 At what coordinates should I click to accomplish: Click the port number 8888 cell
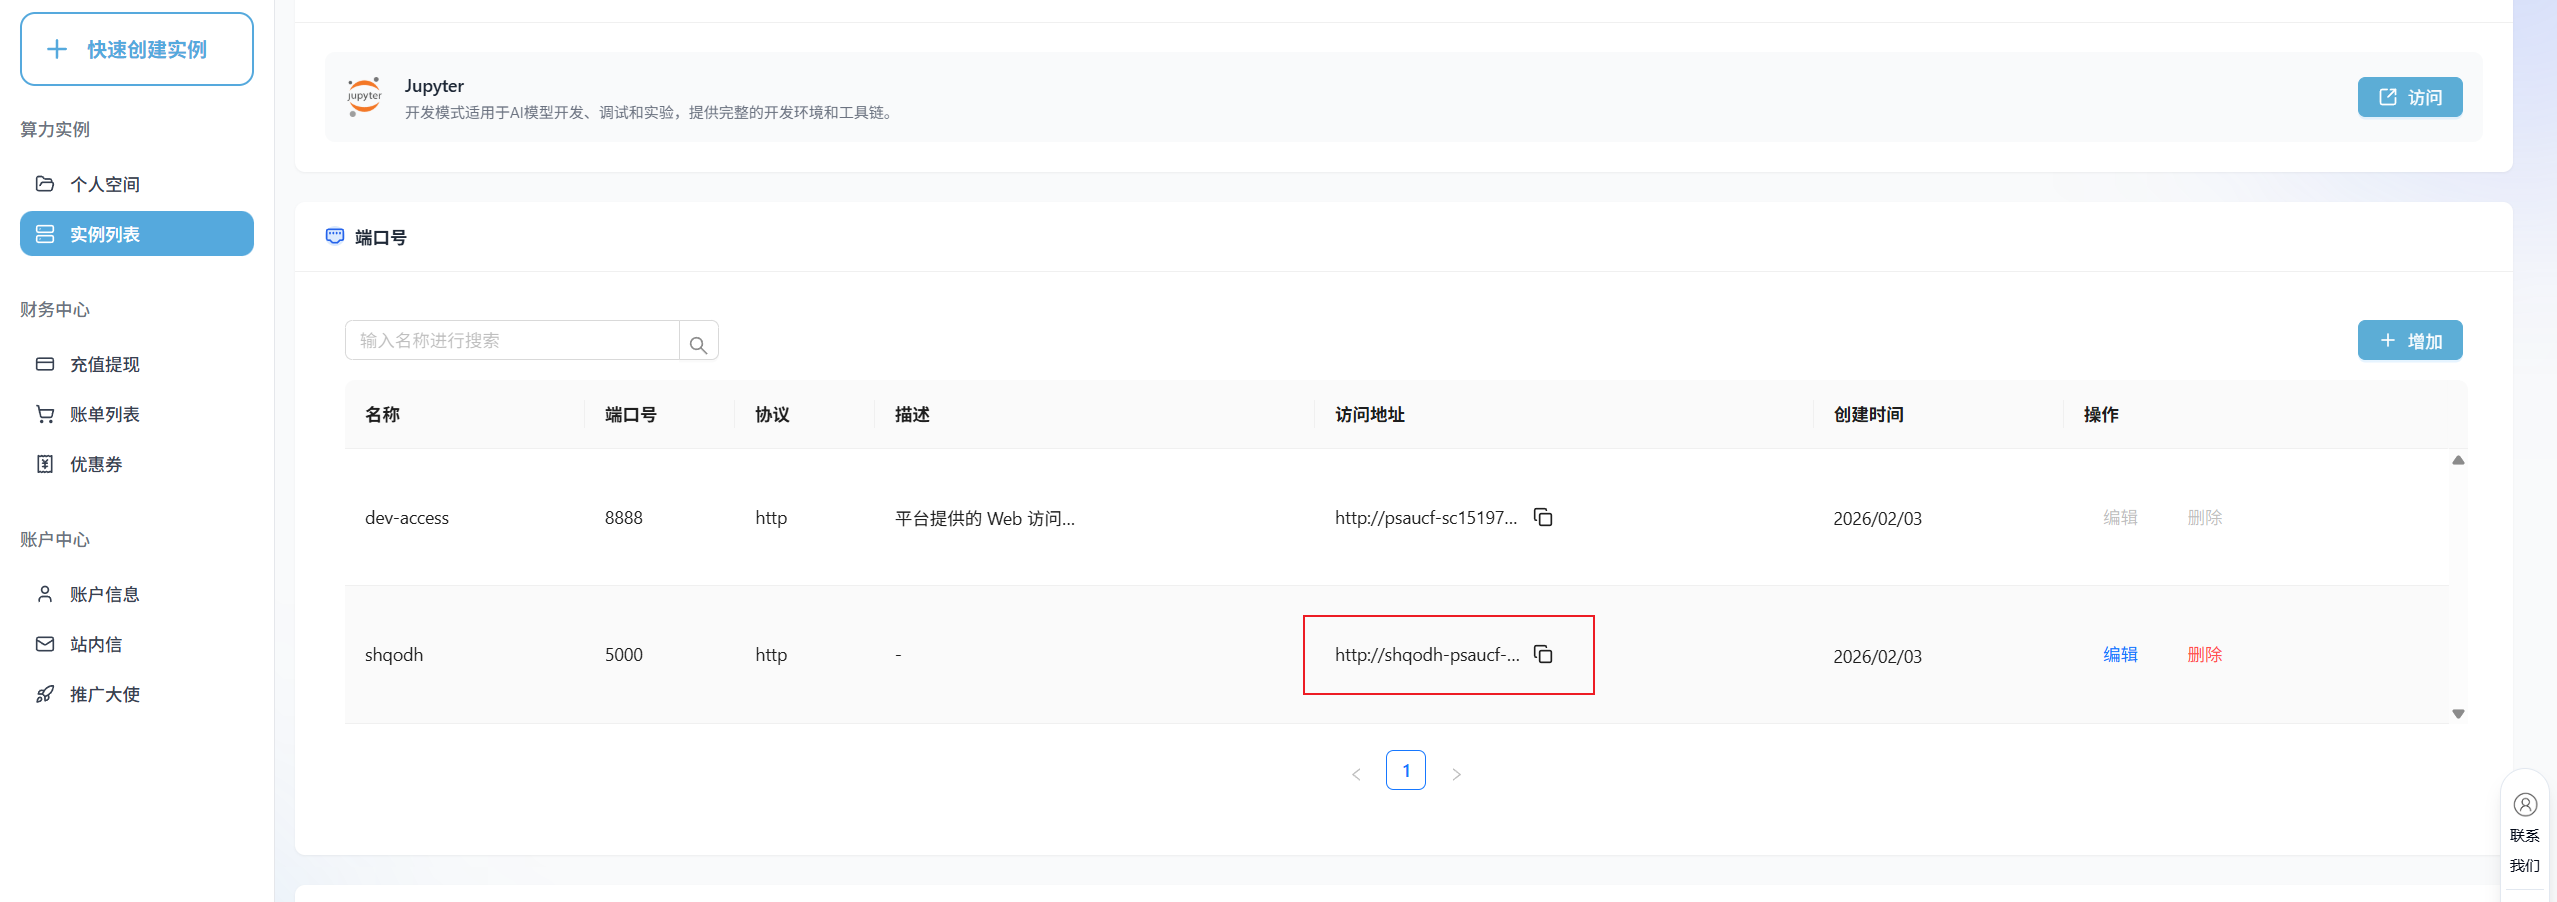[624, 518]
